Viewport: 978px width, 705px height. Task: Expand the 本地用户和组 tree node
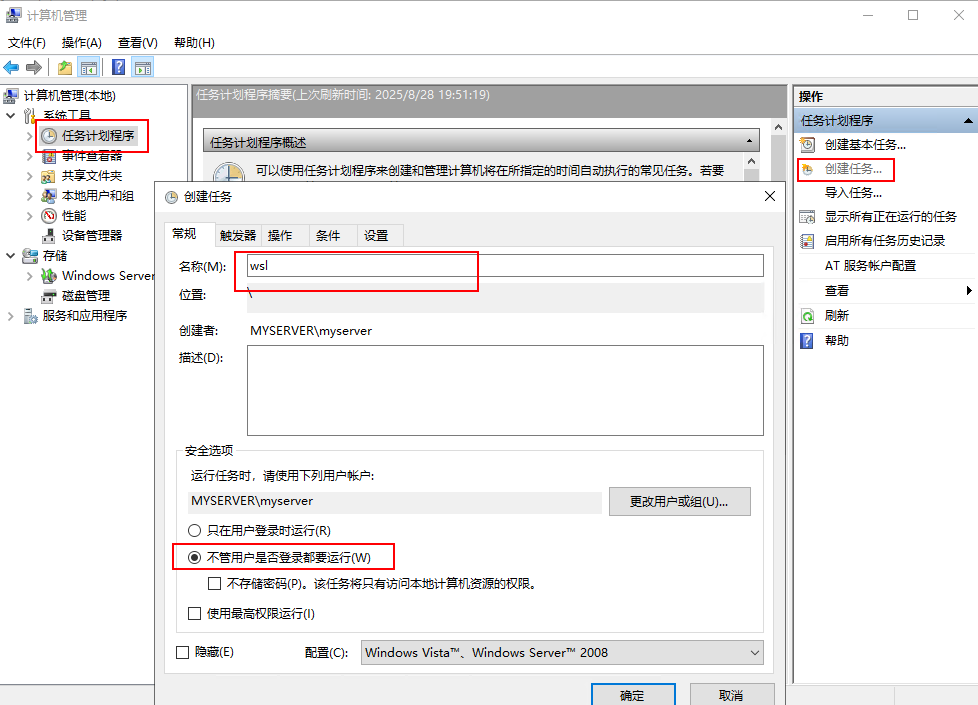click(29, 196)
